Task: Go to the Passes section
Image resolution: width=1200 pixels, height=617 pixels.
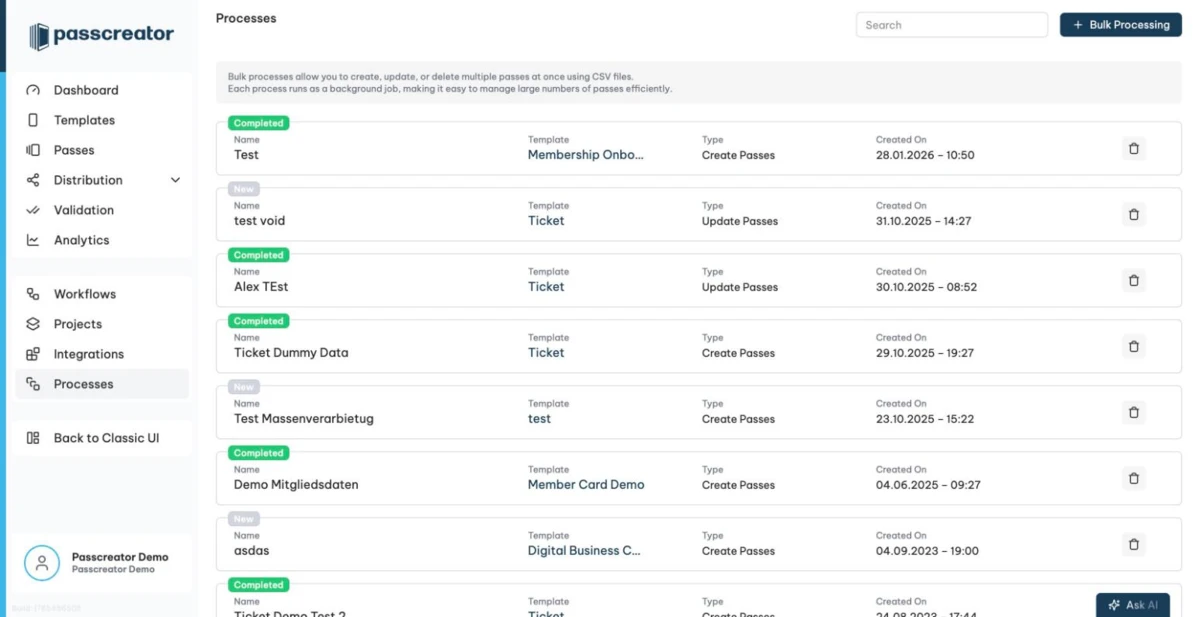Action: point(102,150)
